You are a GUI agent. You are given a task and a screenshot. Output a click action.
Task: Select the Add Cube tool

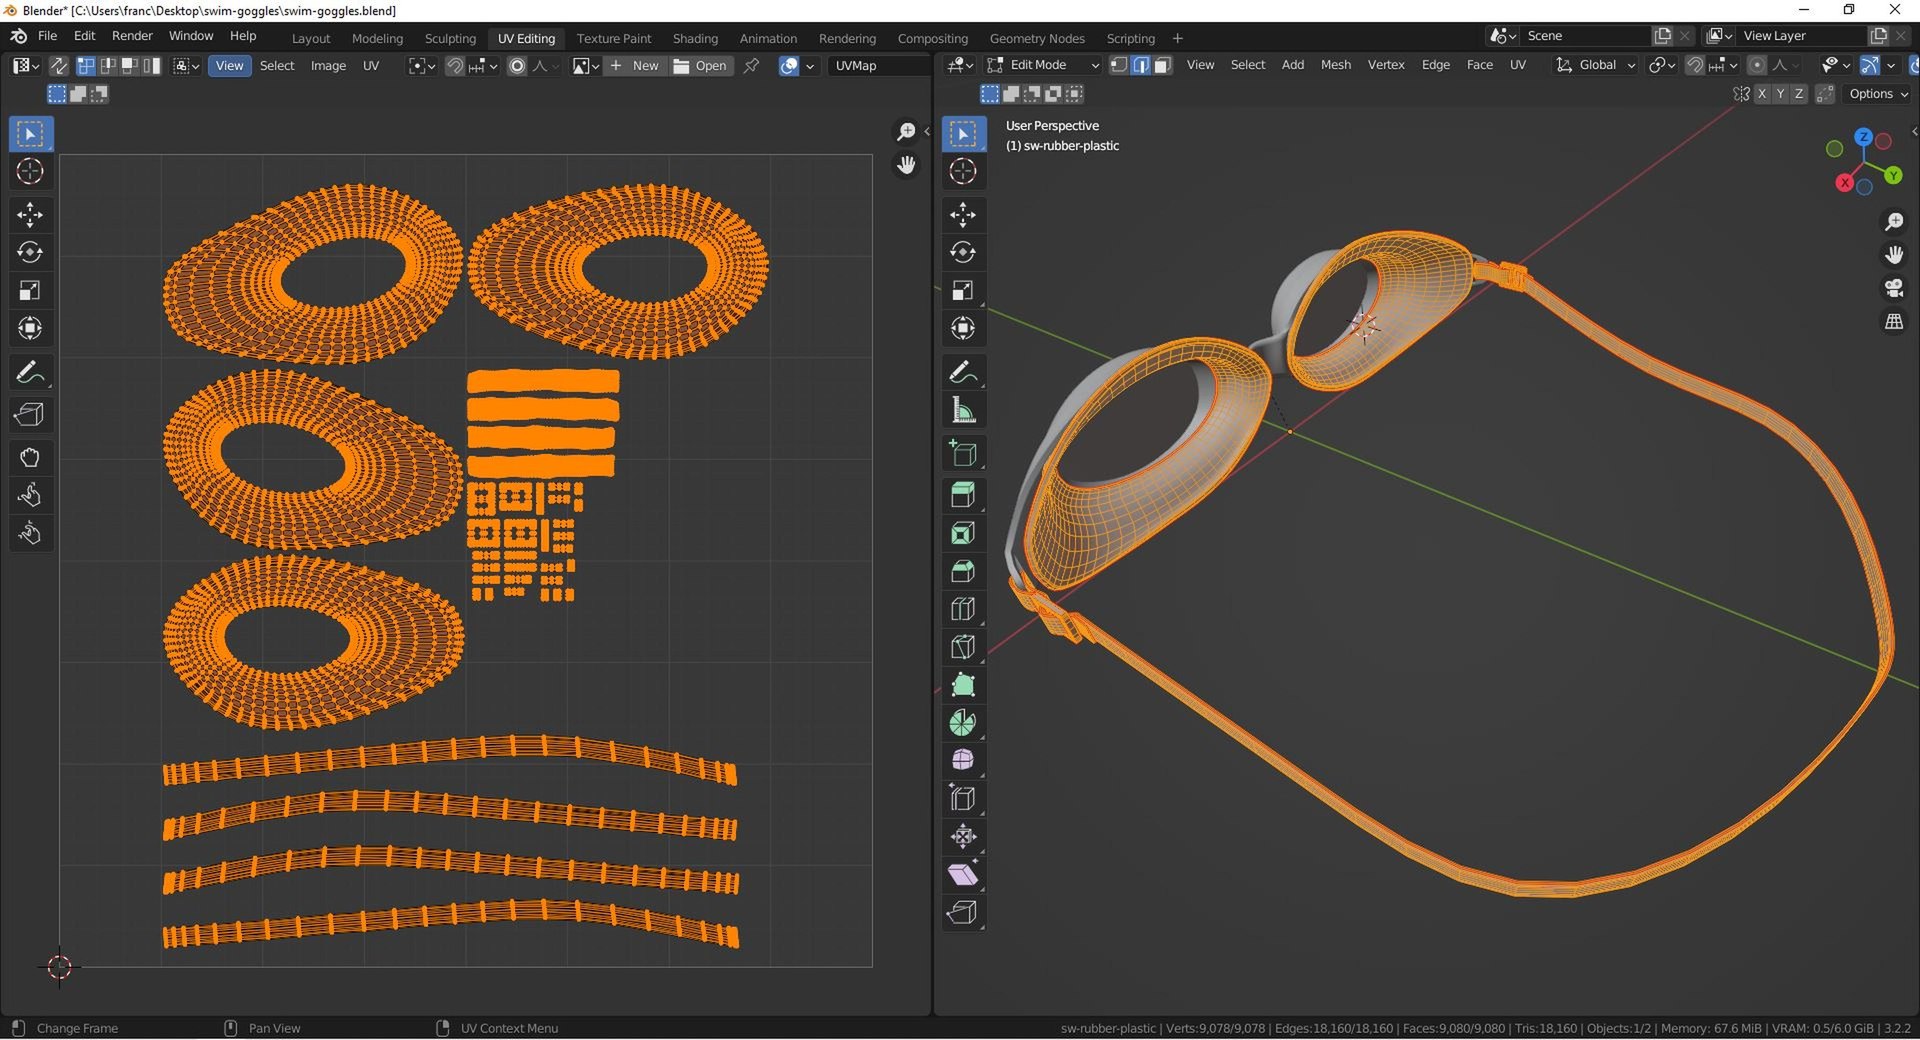tap(963, 453)
